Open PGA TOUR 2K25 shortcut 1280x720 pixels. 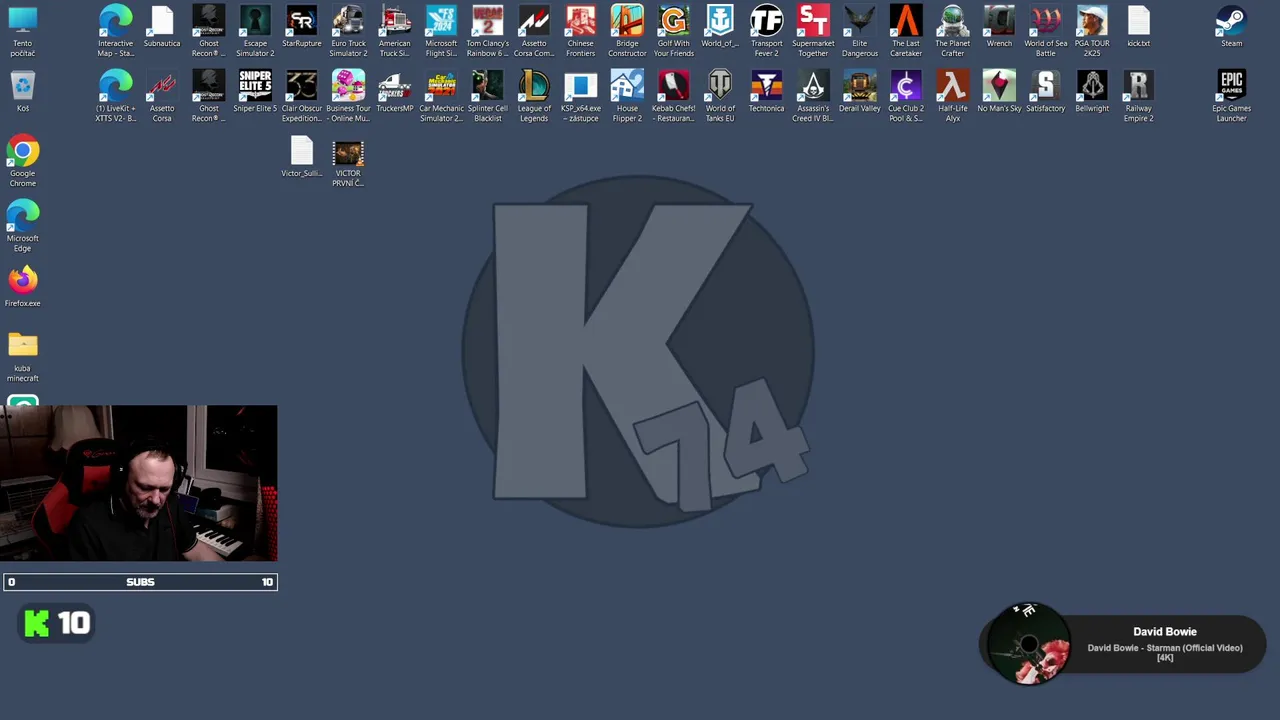click(x=1092, y=31)
